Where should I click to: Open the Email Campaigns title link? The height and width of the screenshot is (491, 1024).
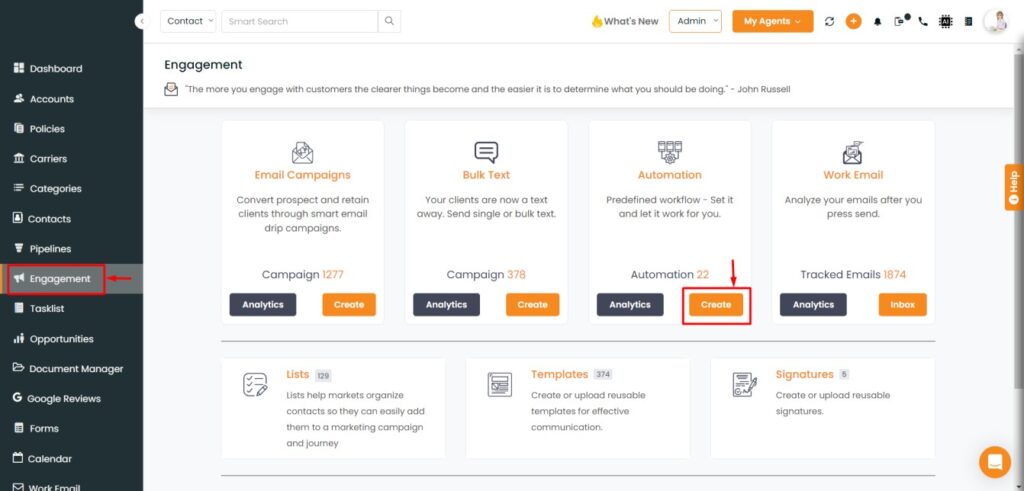click(x=302, y=175)
